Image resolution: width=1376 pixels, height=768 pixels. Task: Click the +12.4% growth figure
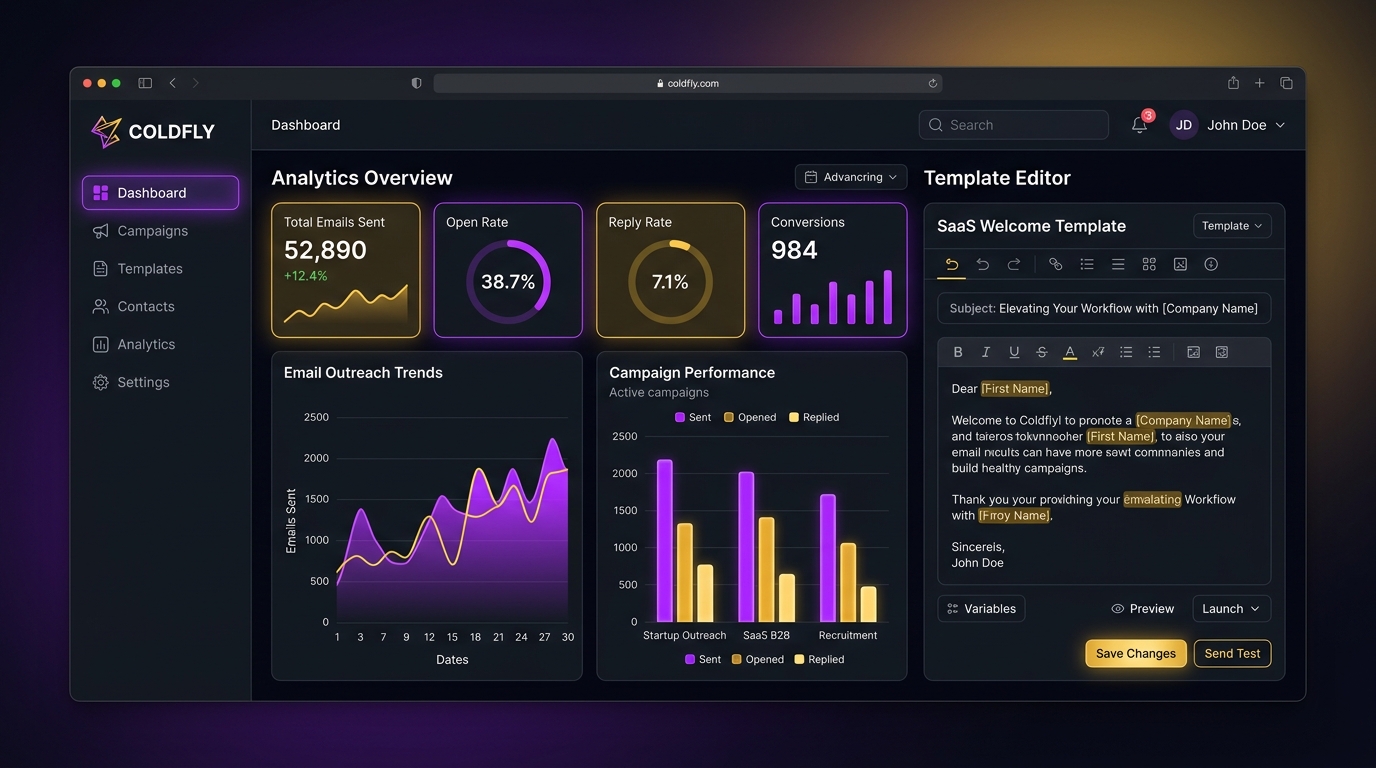(x=305, y=276)
